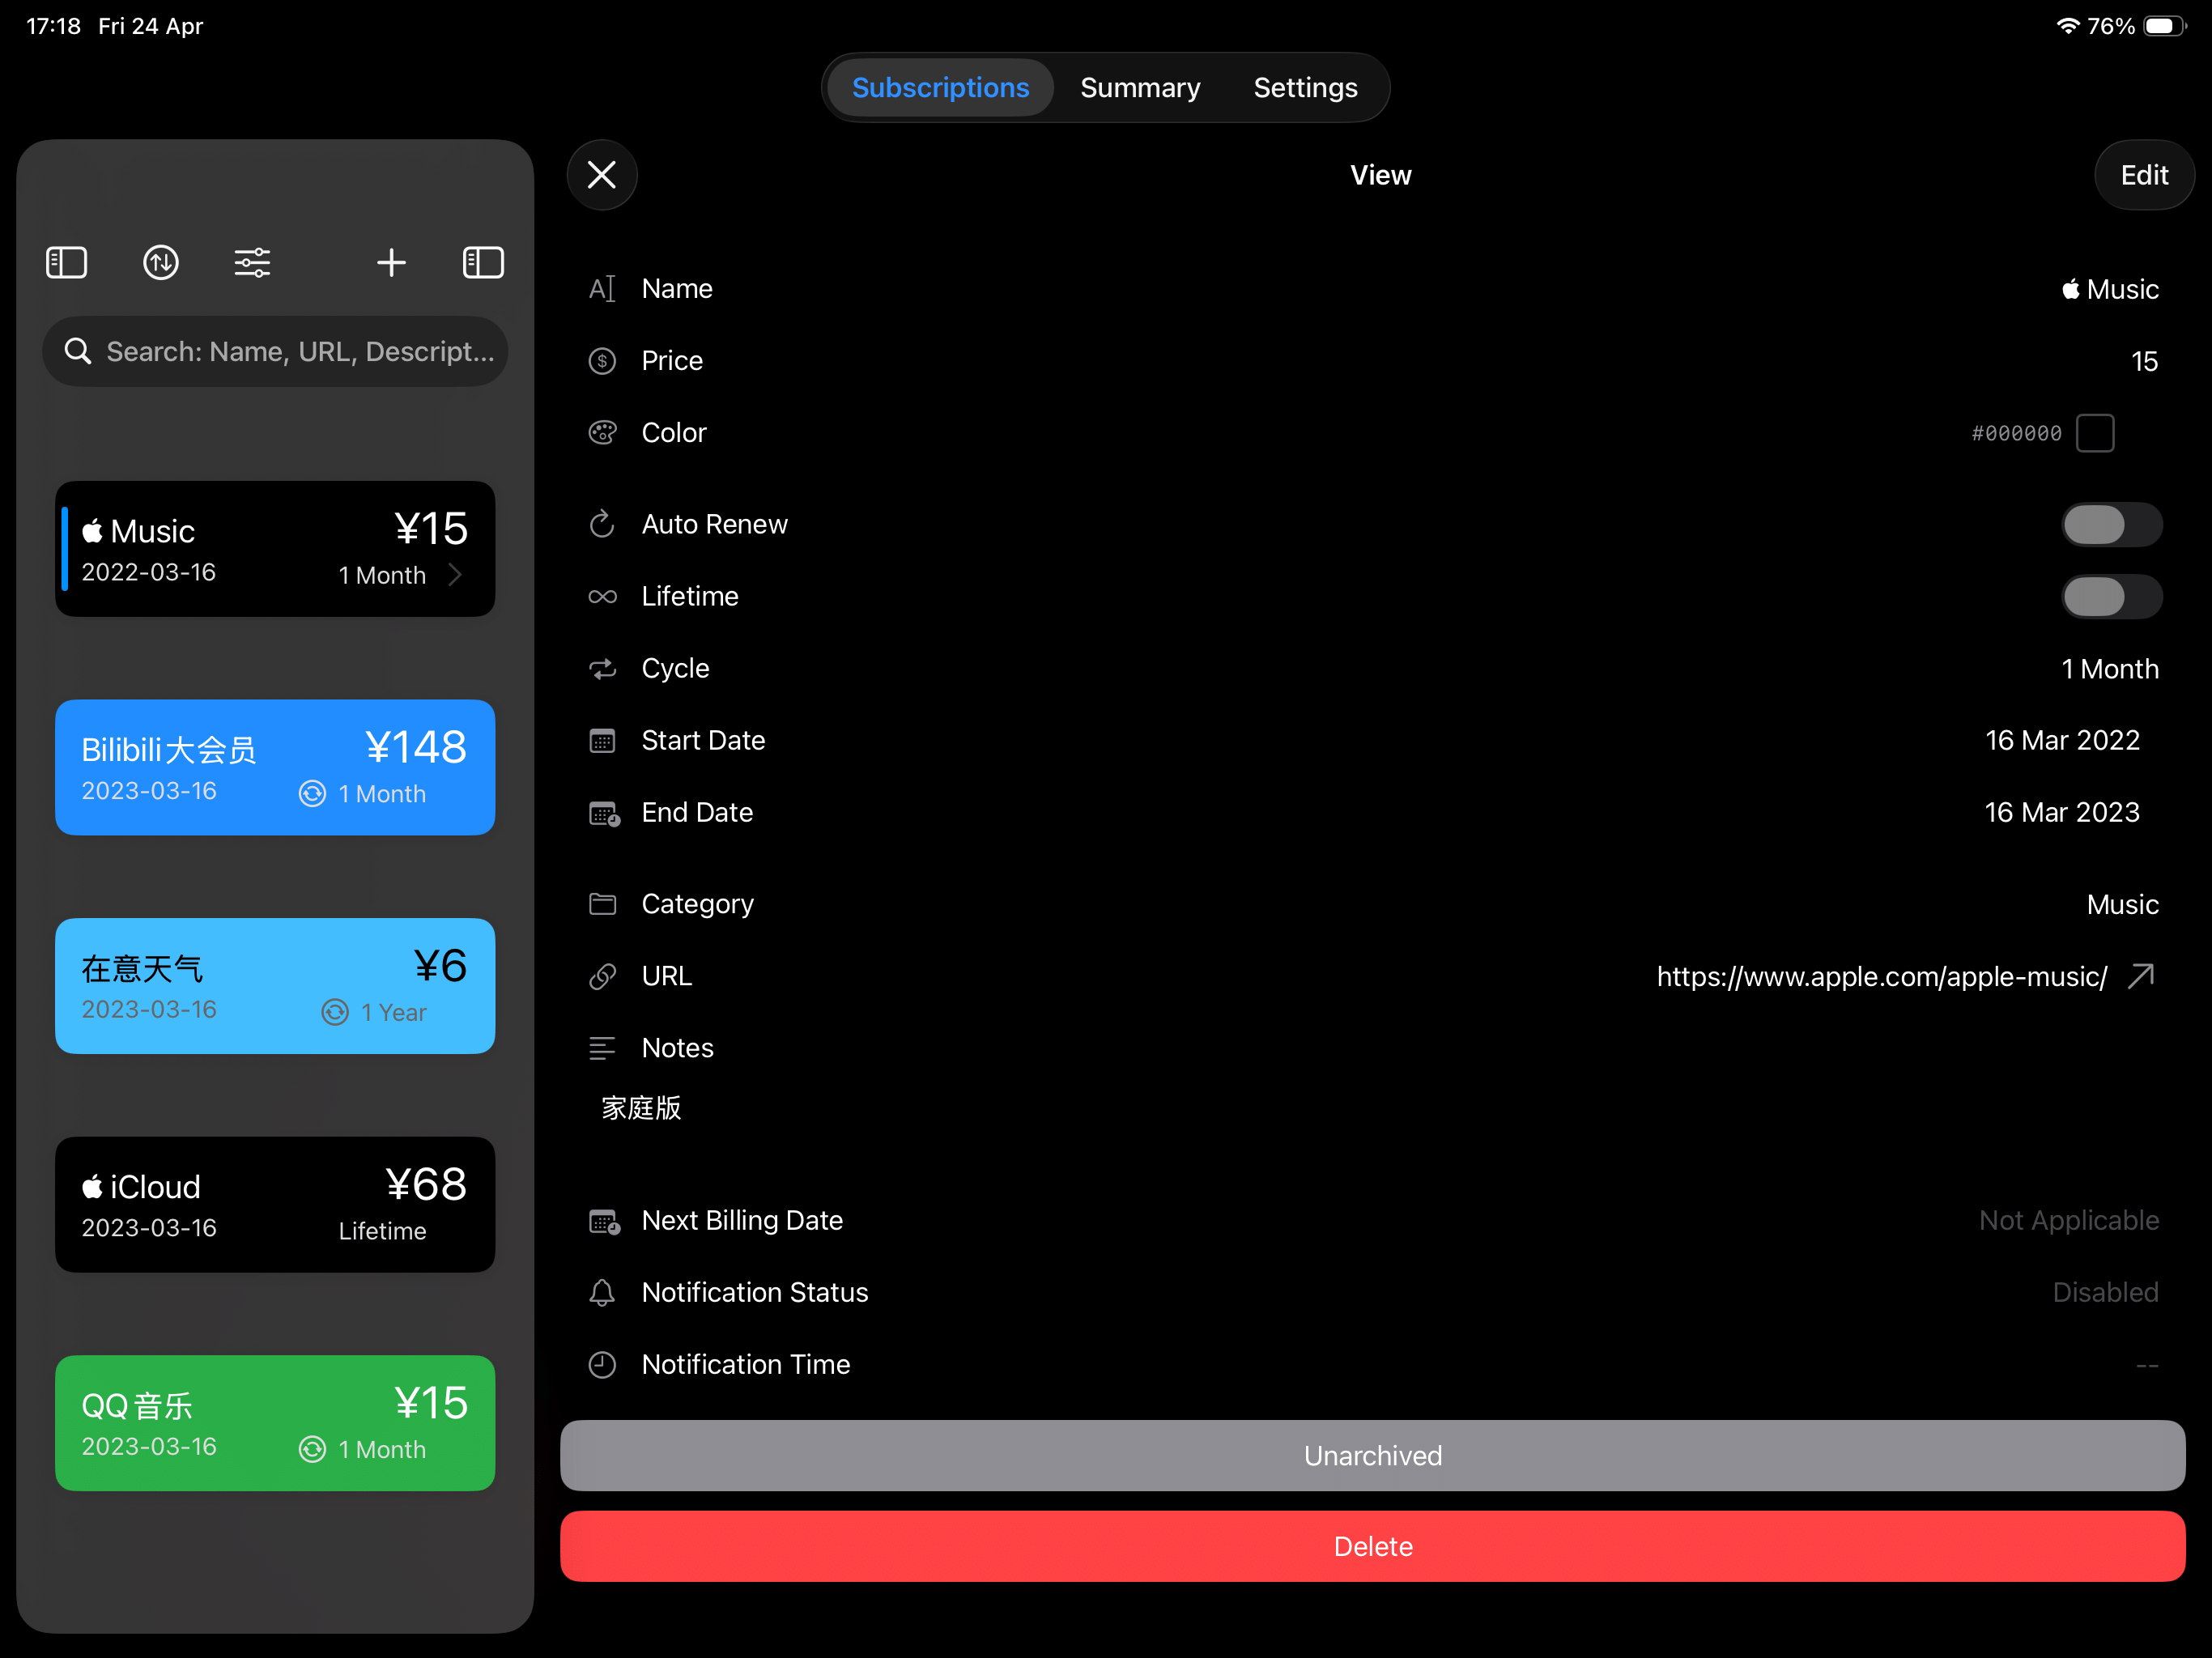Toggle the left sidebar layout icon

pos(67,263)
